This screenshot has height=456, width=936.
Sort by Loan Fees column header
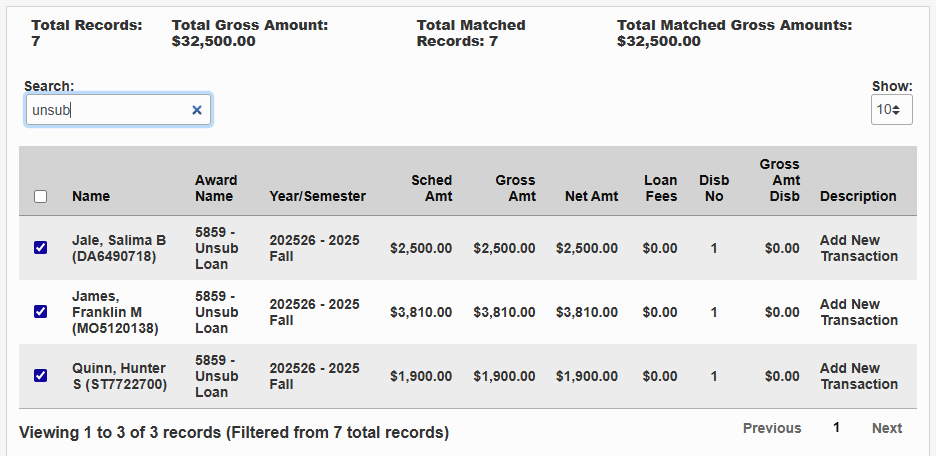[660, 188]
